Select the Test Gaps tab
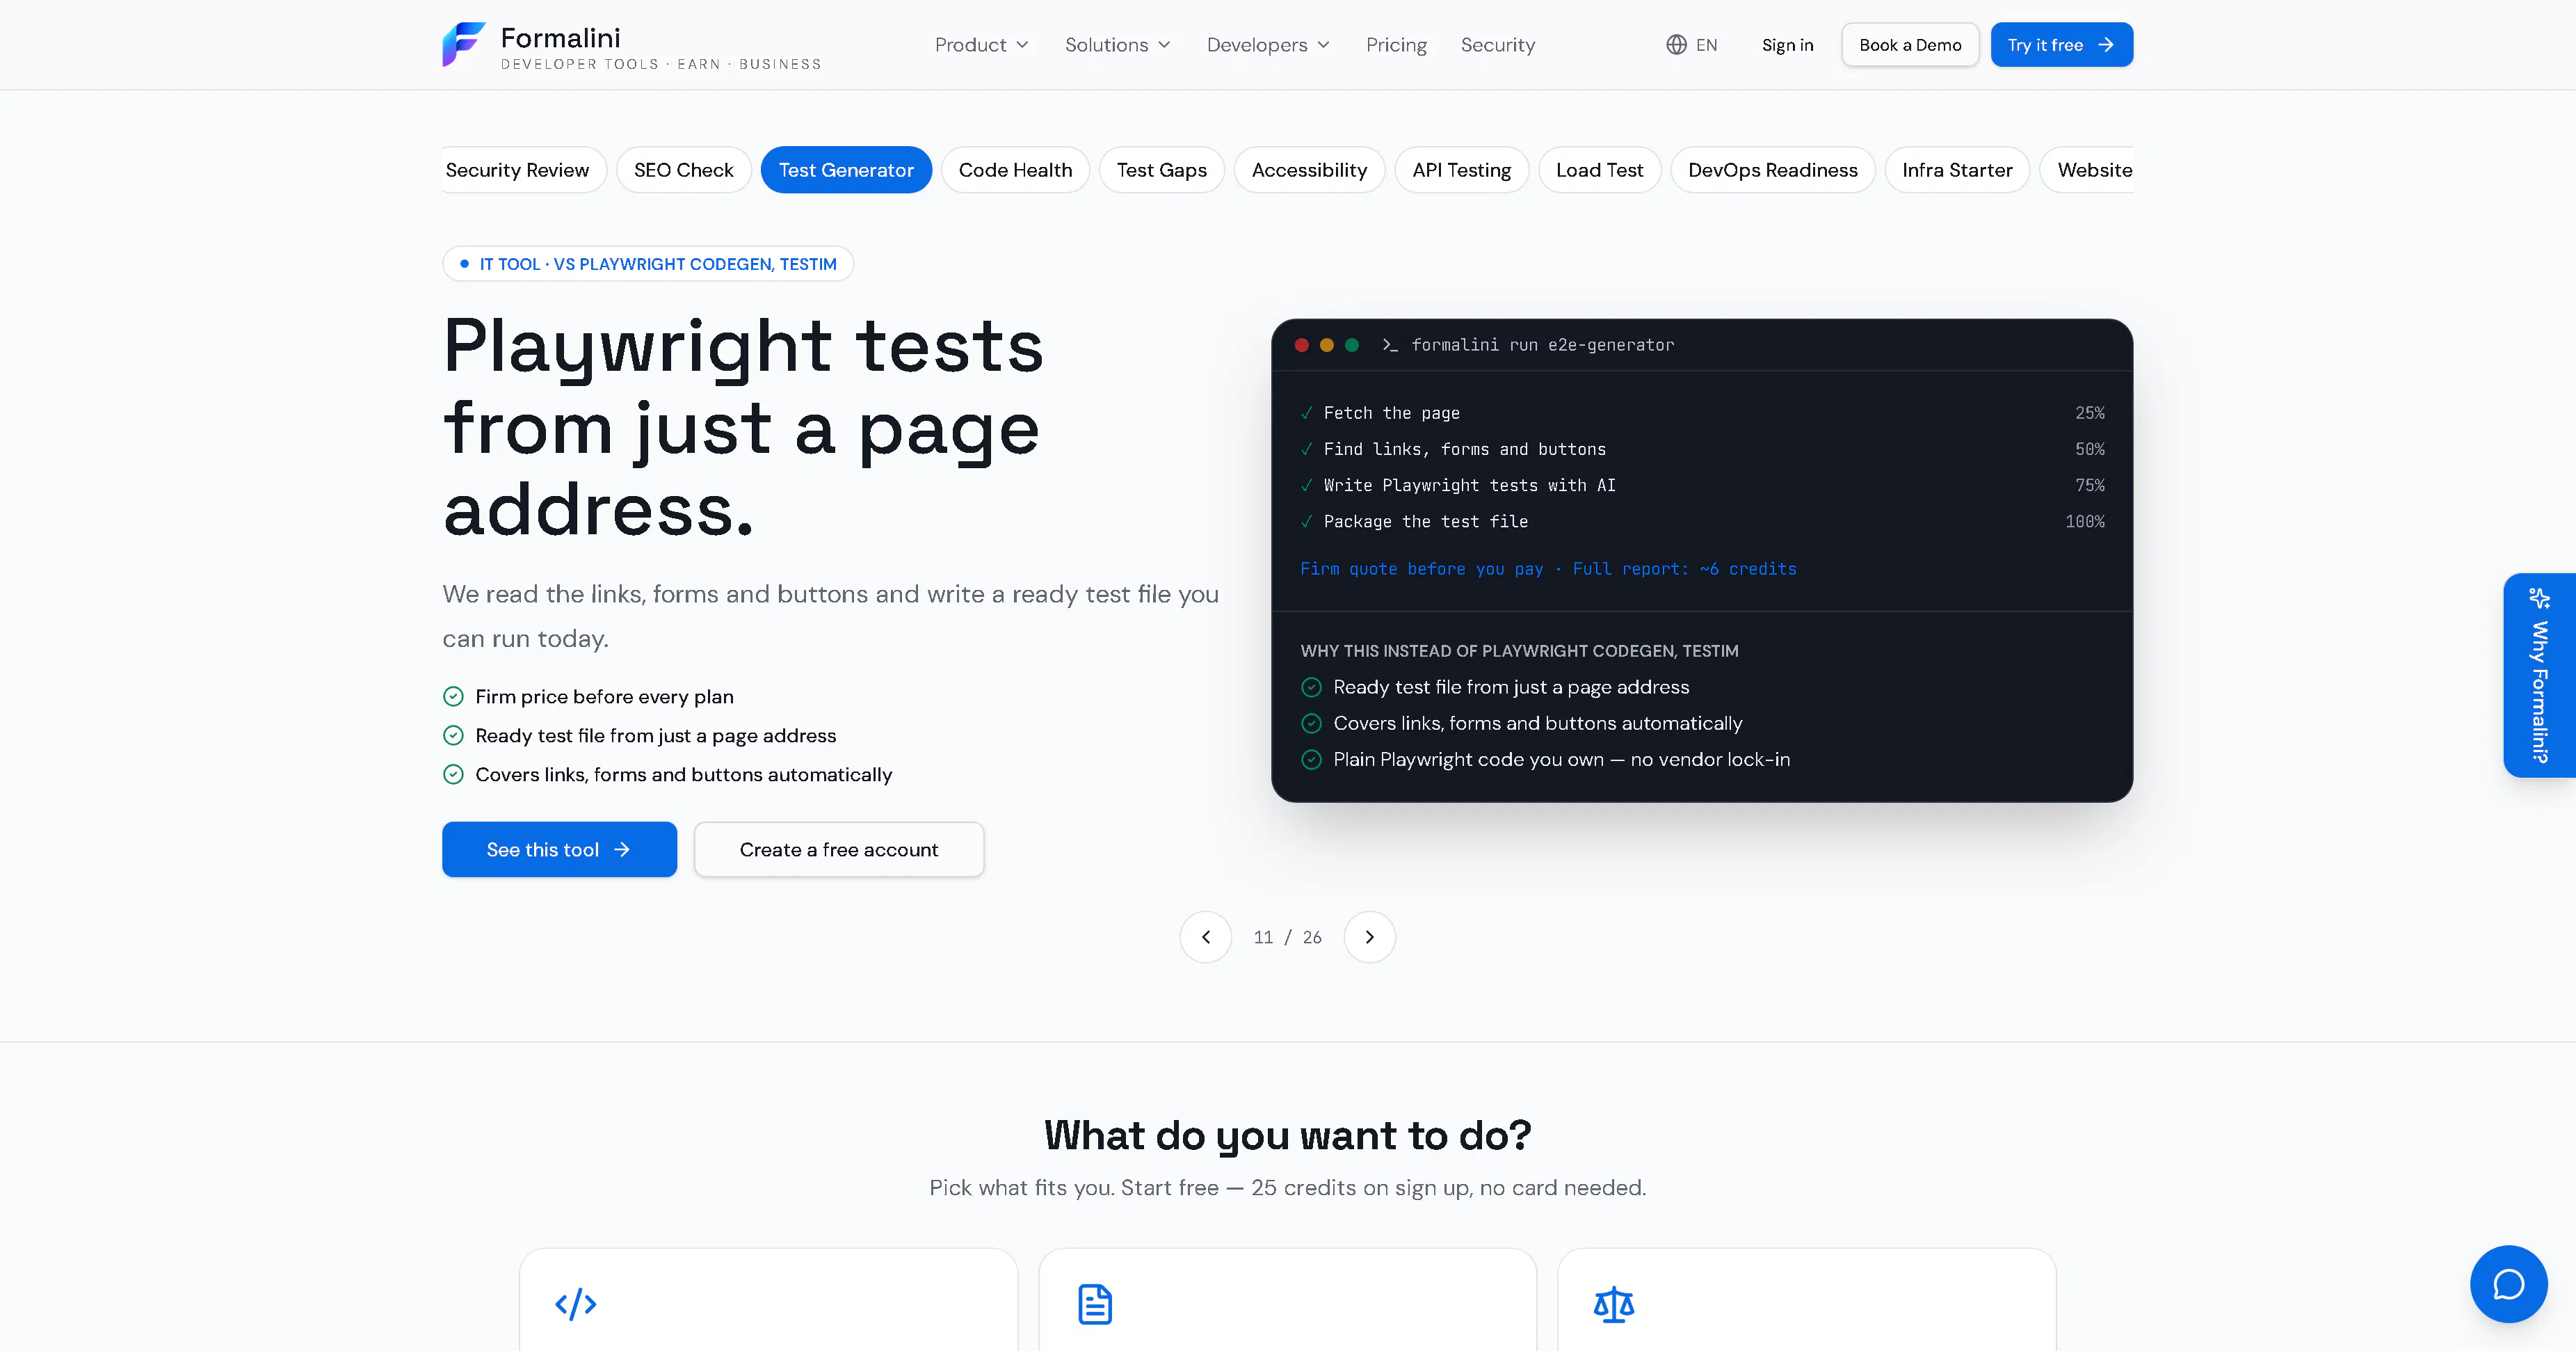 [x=1161, y=170]
